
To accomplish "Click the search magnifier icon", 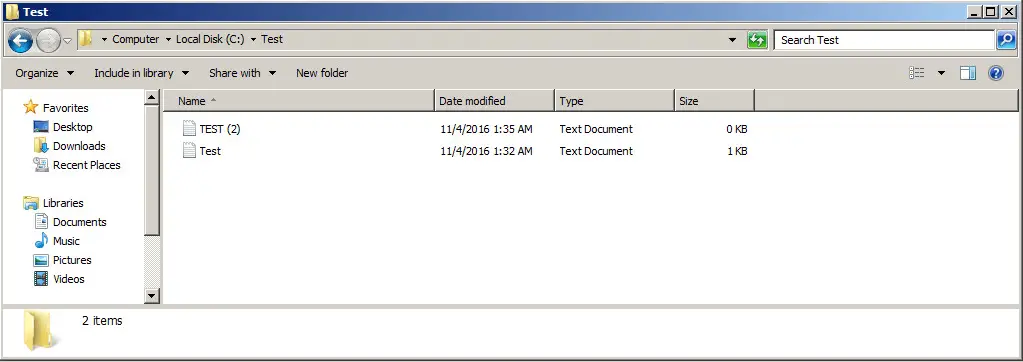I will pyautogui.click(x=1005, y=40).
